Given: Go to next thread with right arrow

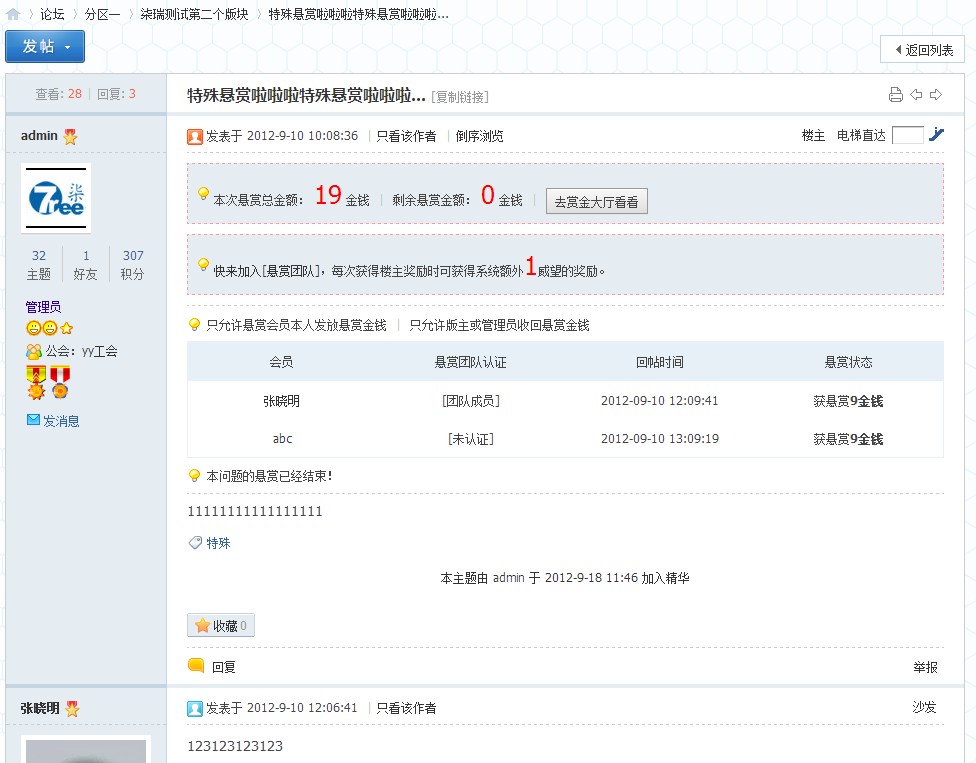Looking at the screenshot, I should (936, 95).
